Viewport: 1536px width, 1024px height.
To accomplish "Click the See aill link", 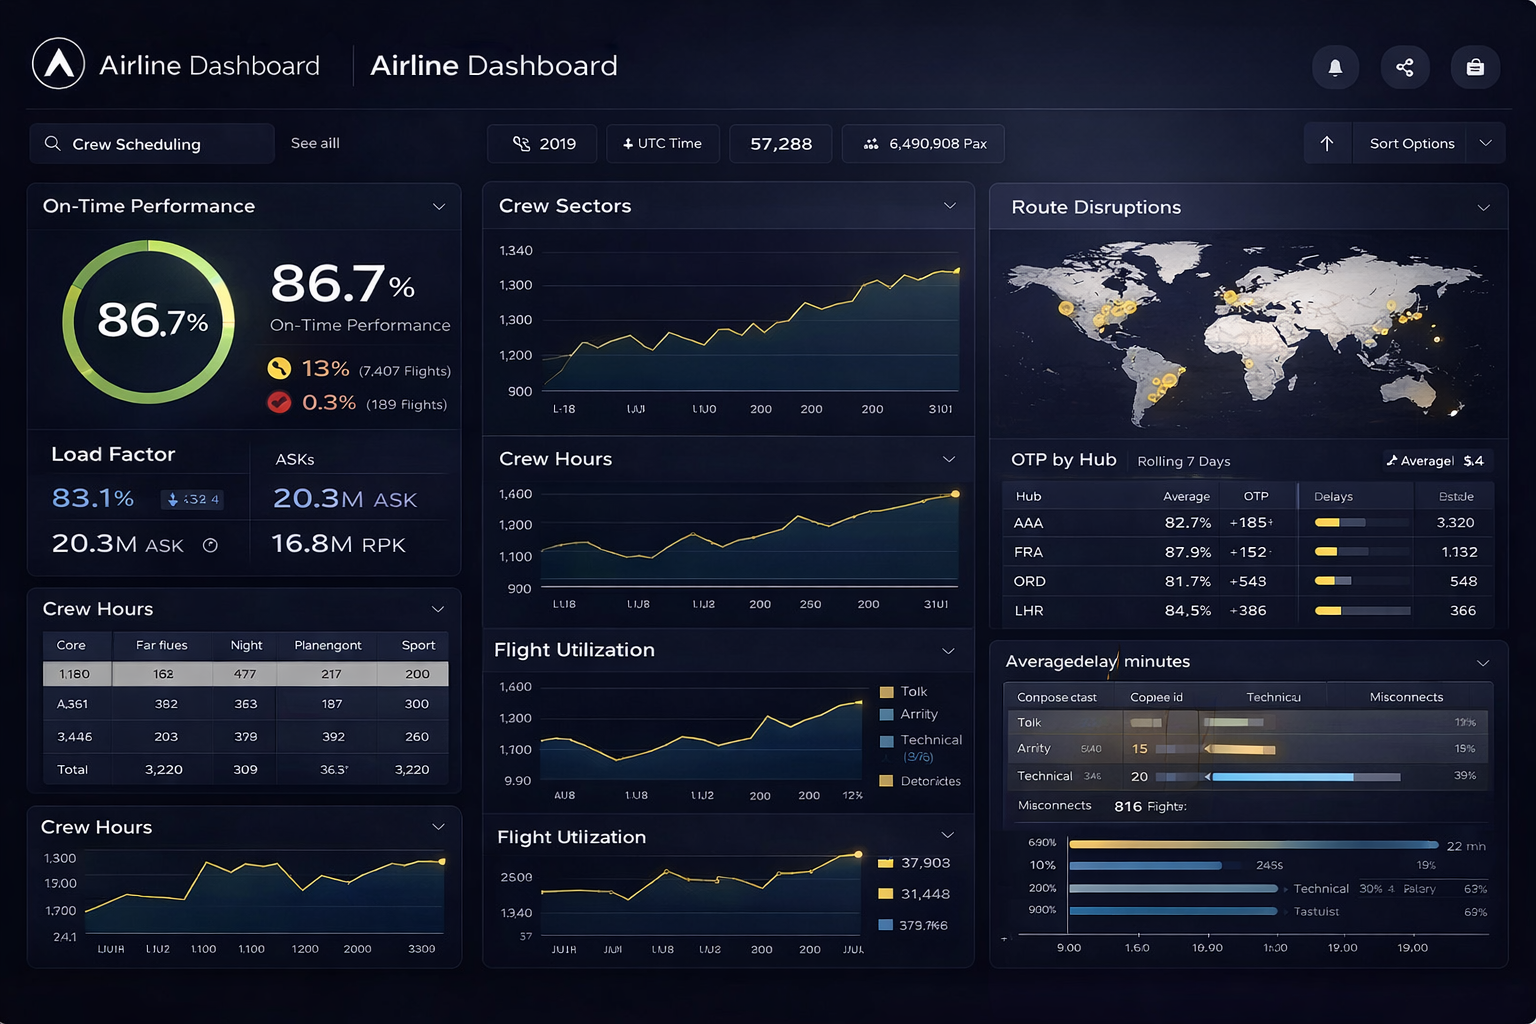I will click(x=315, y=143).
